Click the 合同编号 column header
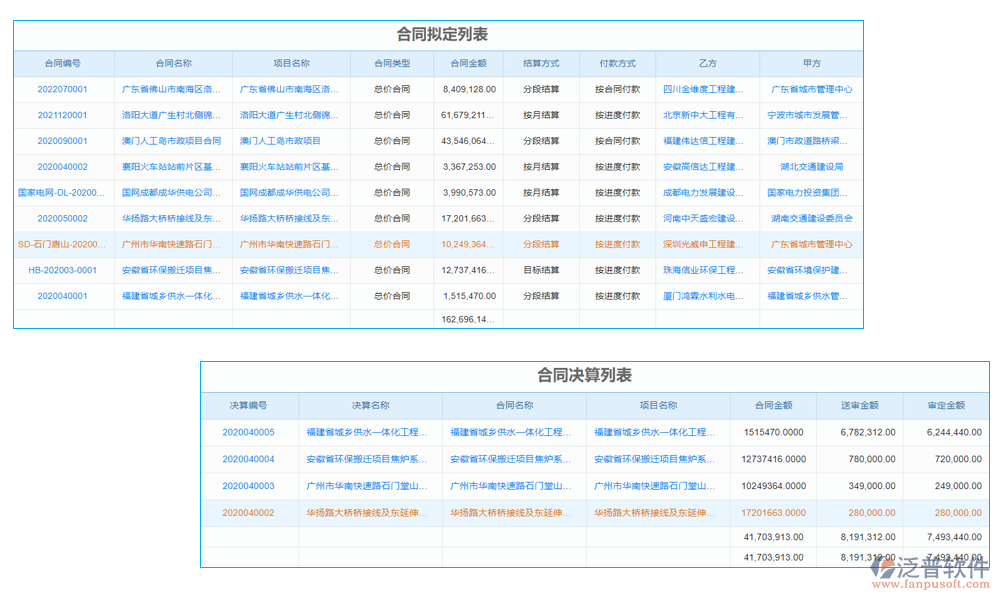This screenshot has width=1000, height=600. point(63,63)
